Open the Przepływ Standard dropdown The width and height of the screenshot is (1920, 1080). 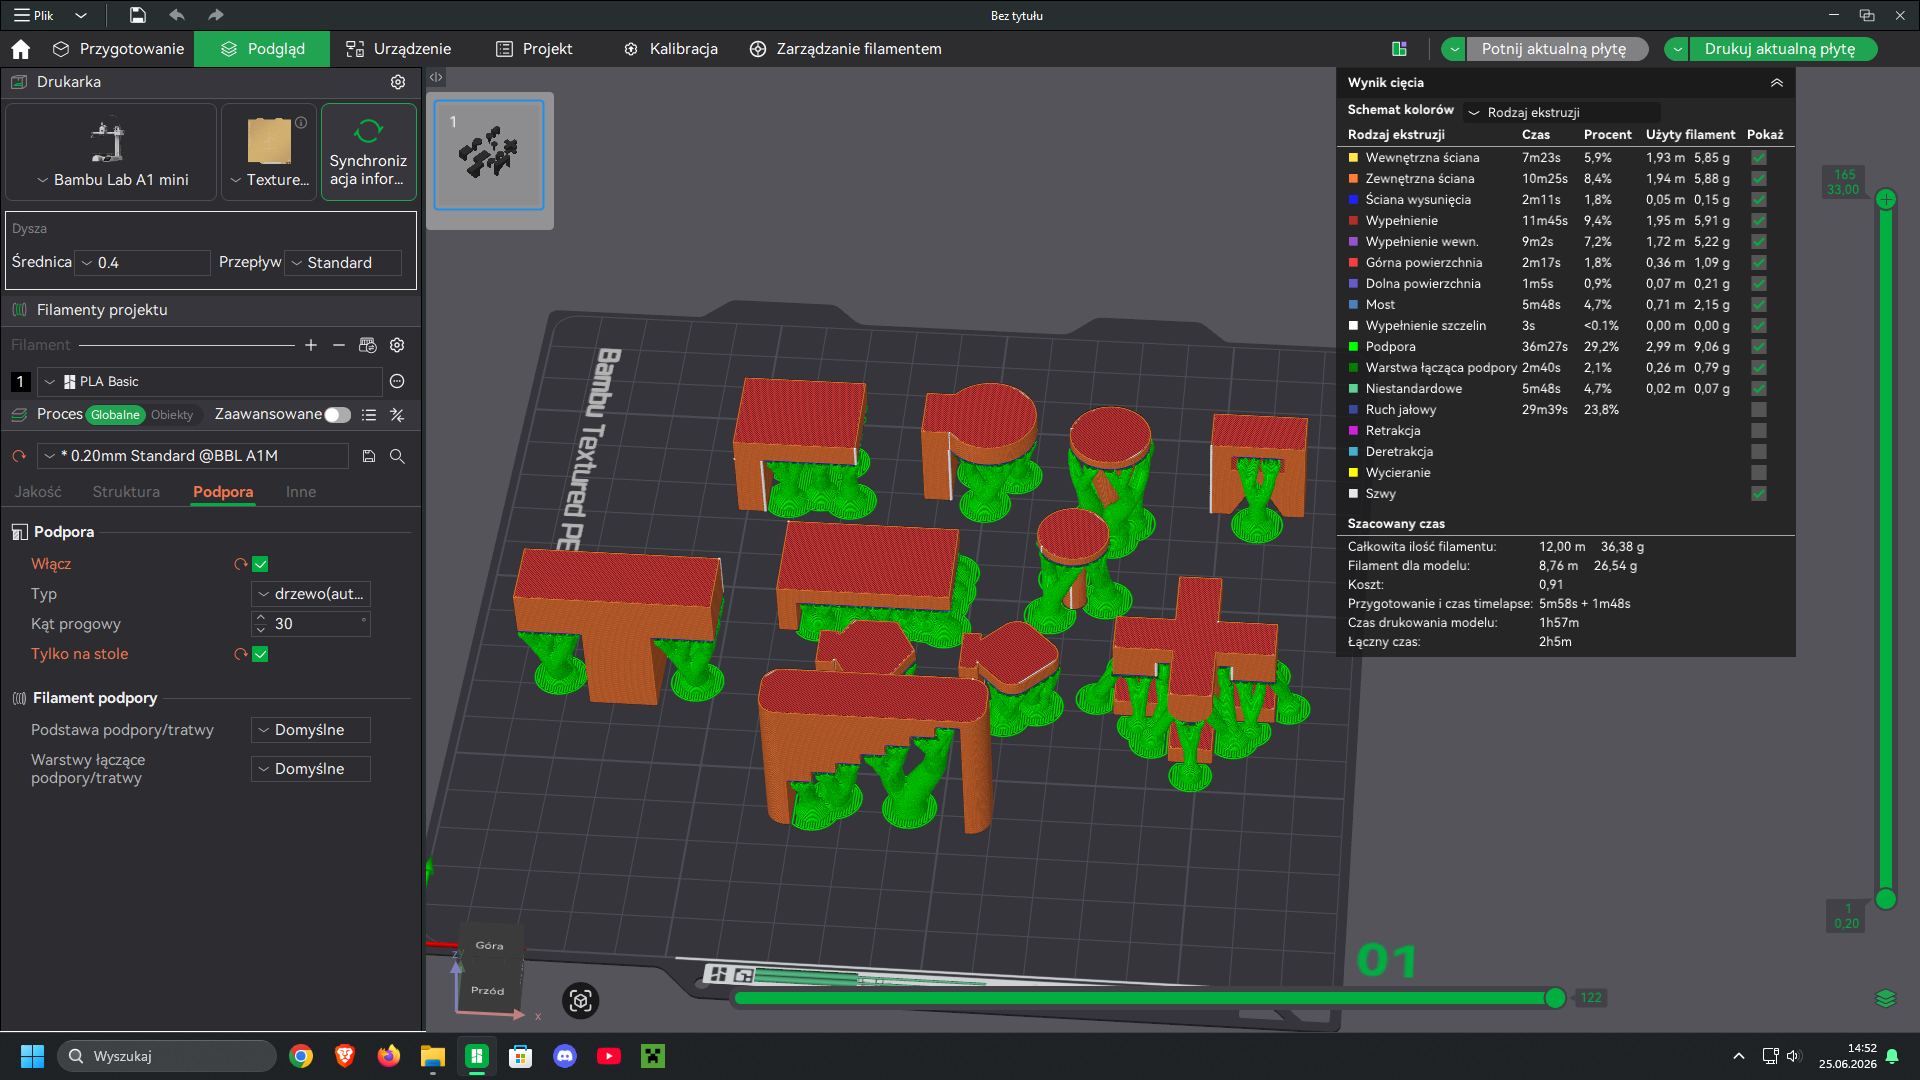pyautogui.click(x=344, y=263)
